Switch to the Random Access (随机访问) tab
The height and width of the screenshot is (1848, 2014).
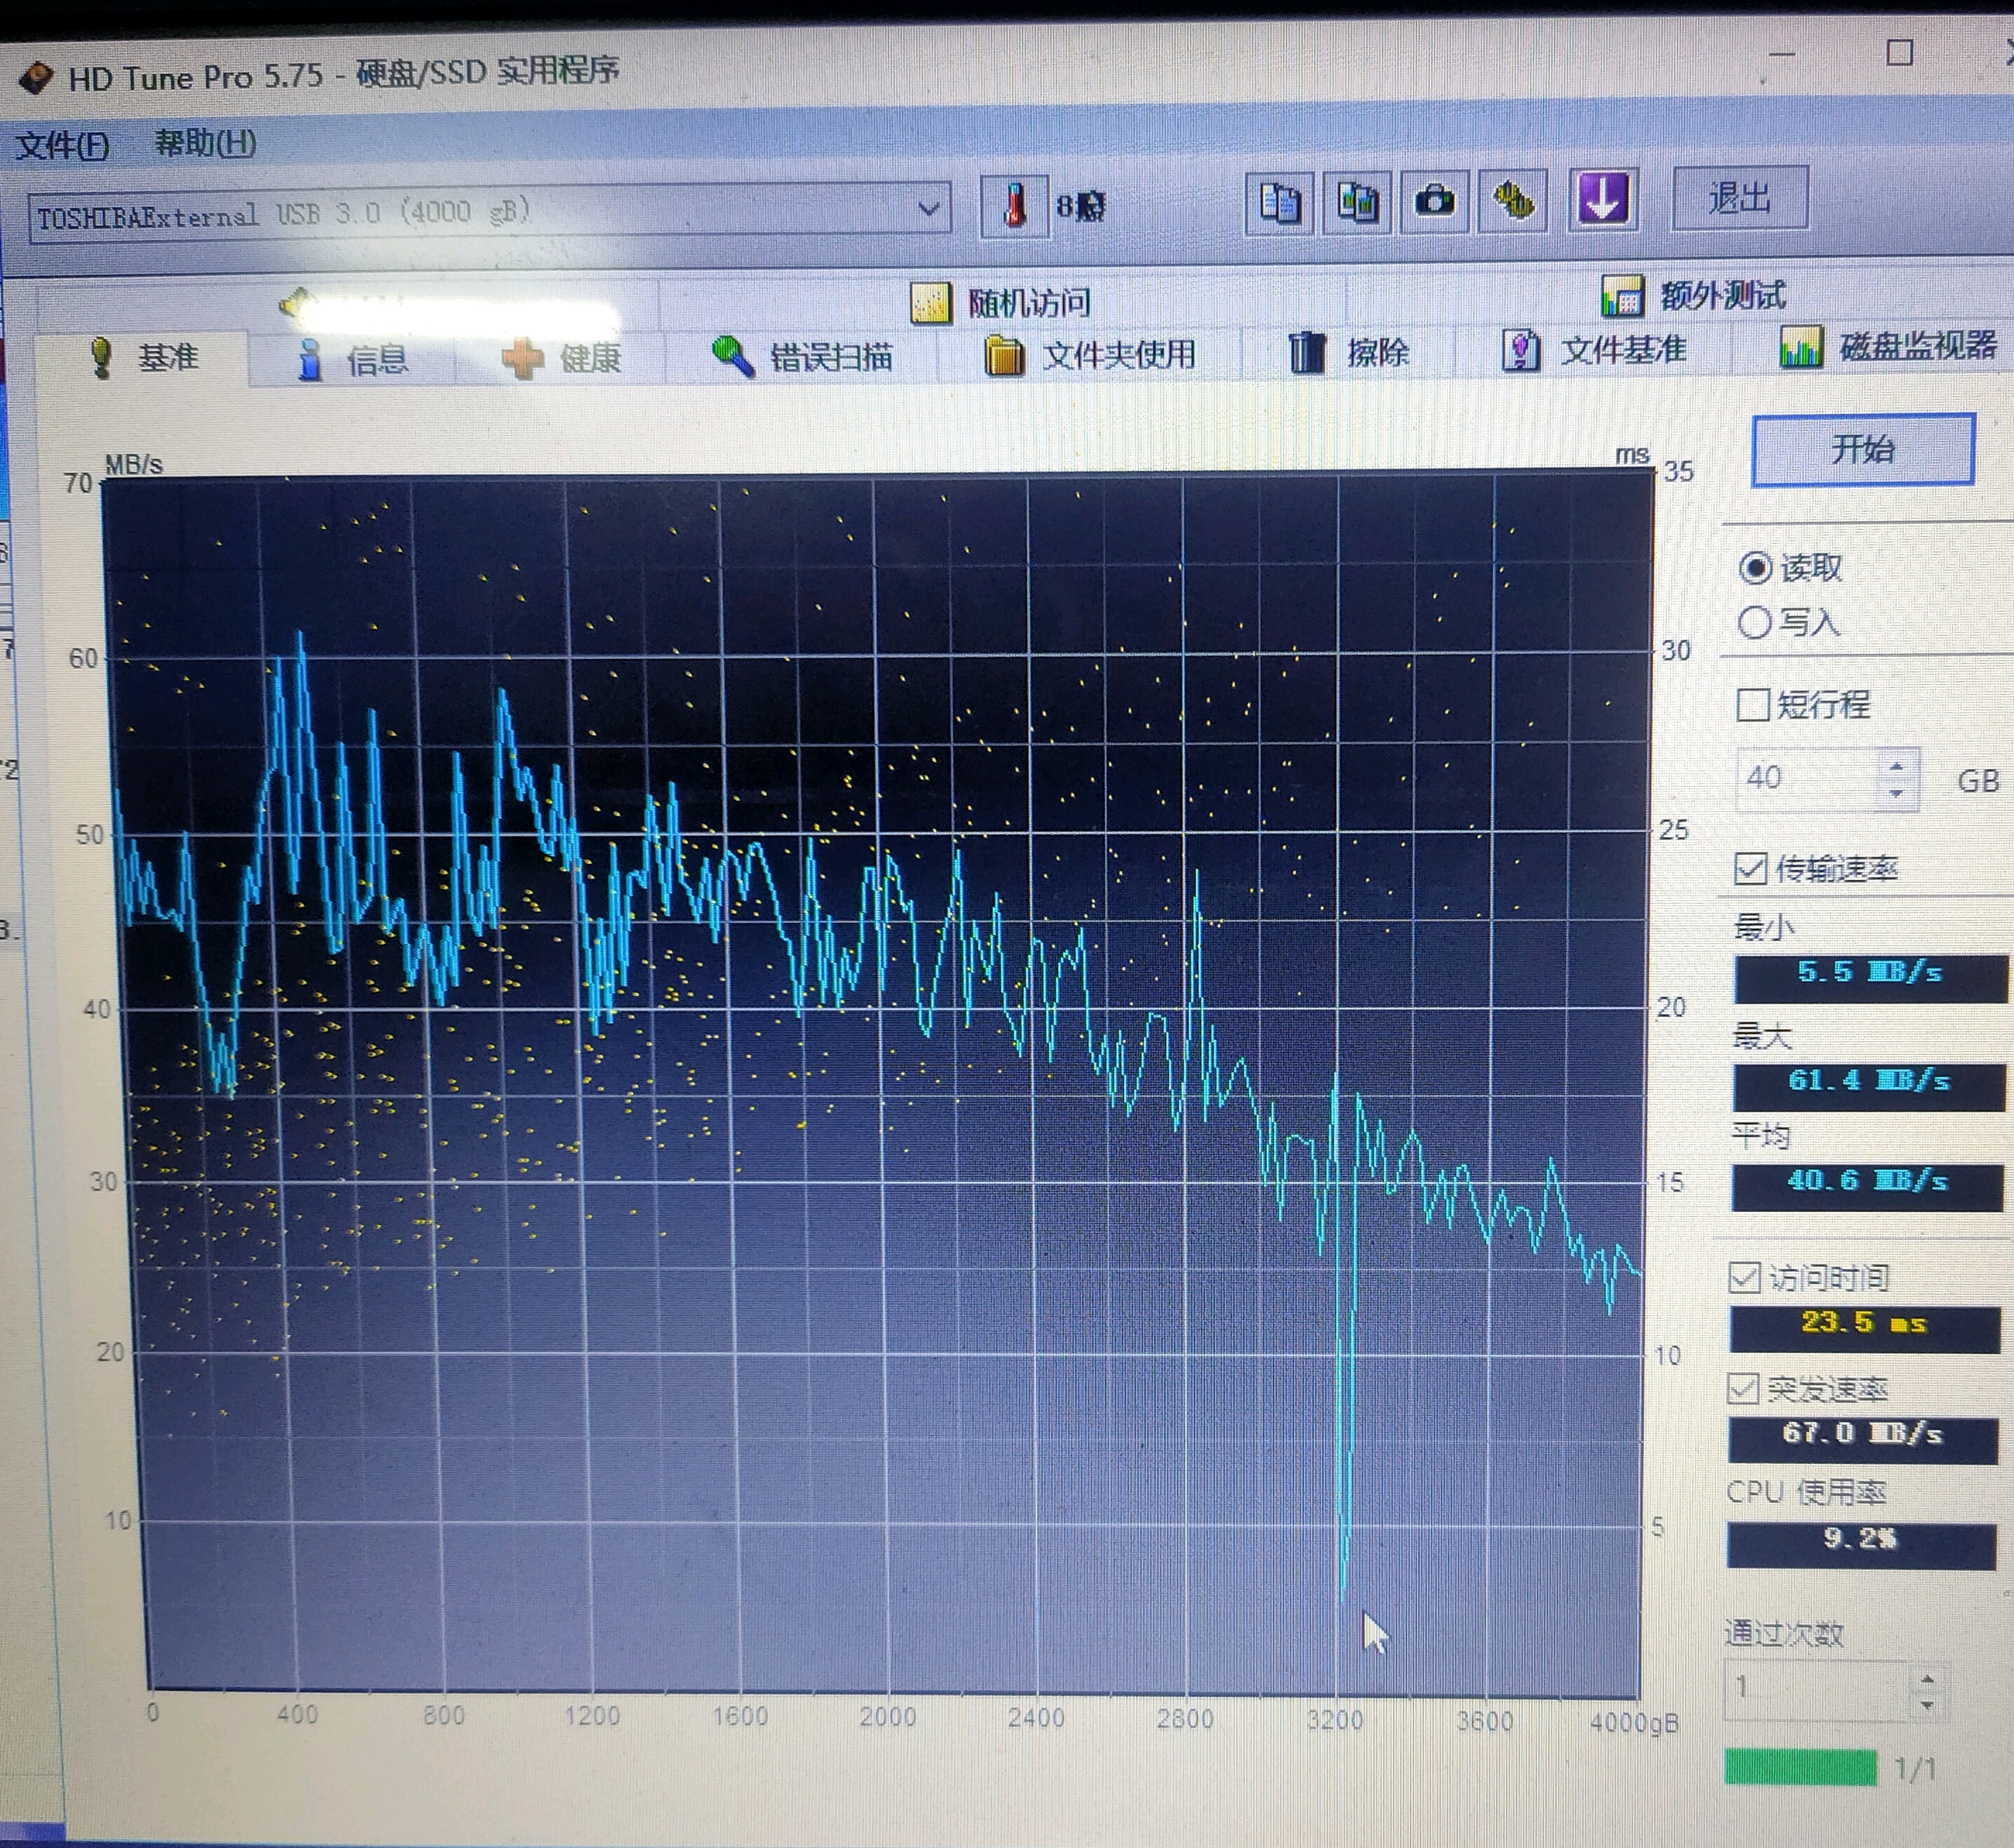point(1002,303)
